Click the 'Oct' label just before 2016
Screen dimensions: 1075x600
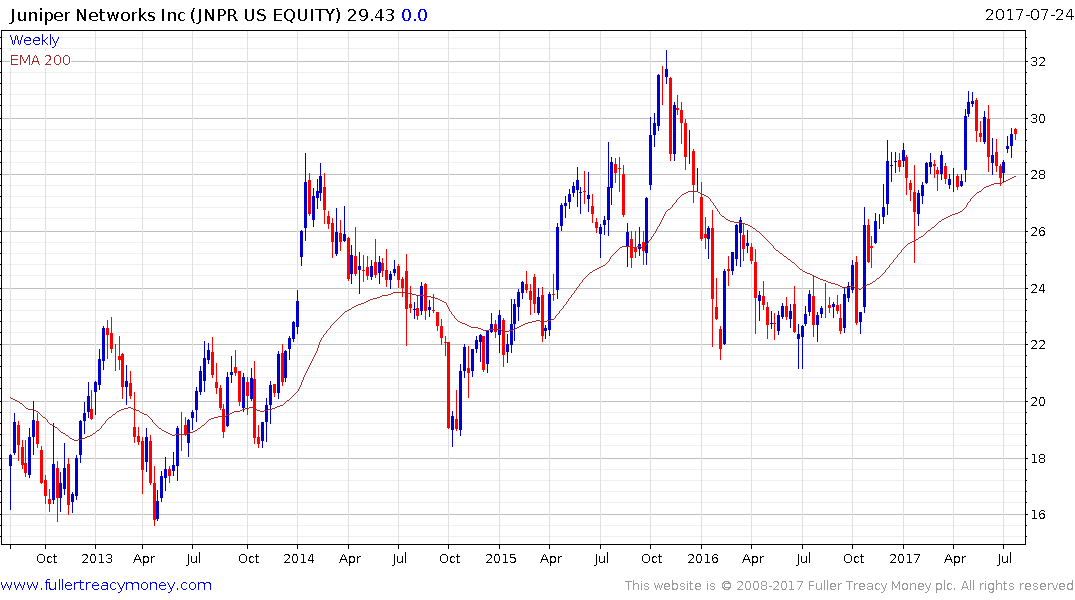point(652,558)
